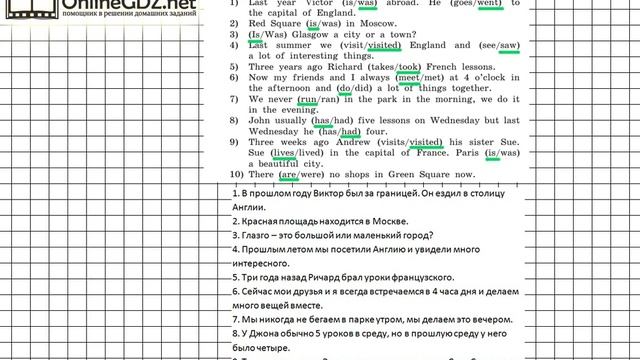Click the line 'Three weeks ago Andrew (visits/visited) his sister Sue.'
The width and height of the screenshot is (640, 360).
pos(384,142)
